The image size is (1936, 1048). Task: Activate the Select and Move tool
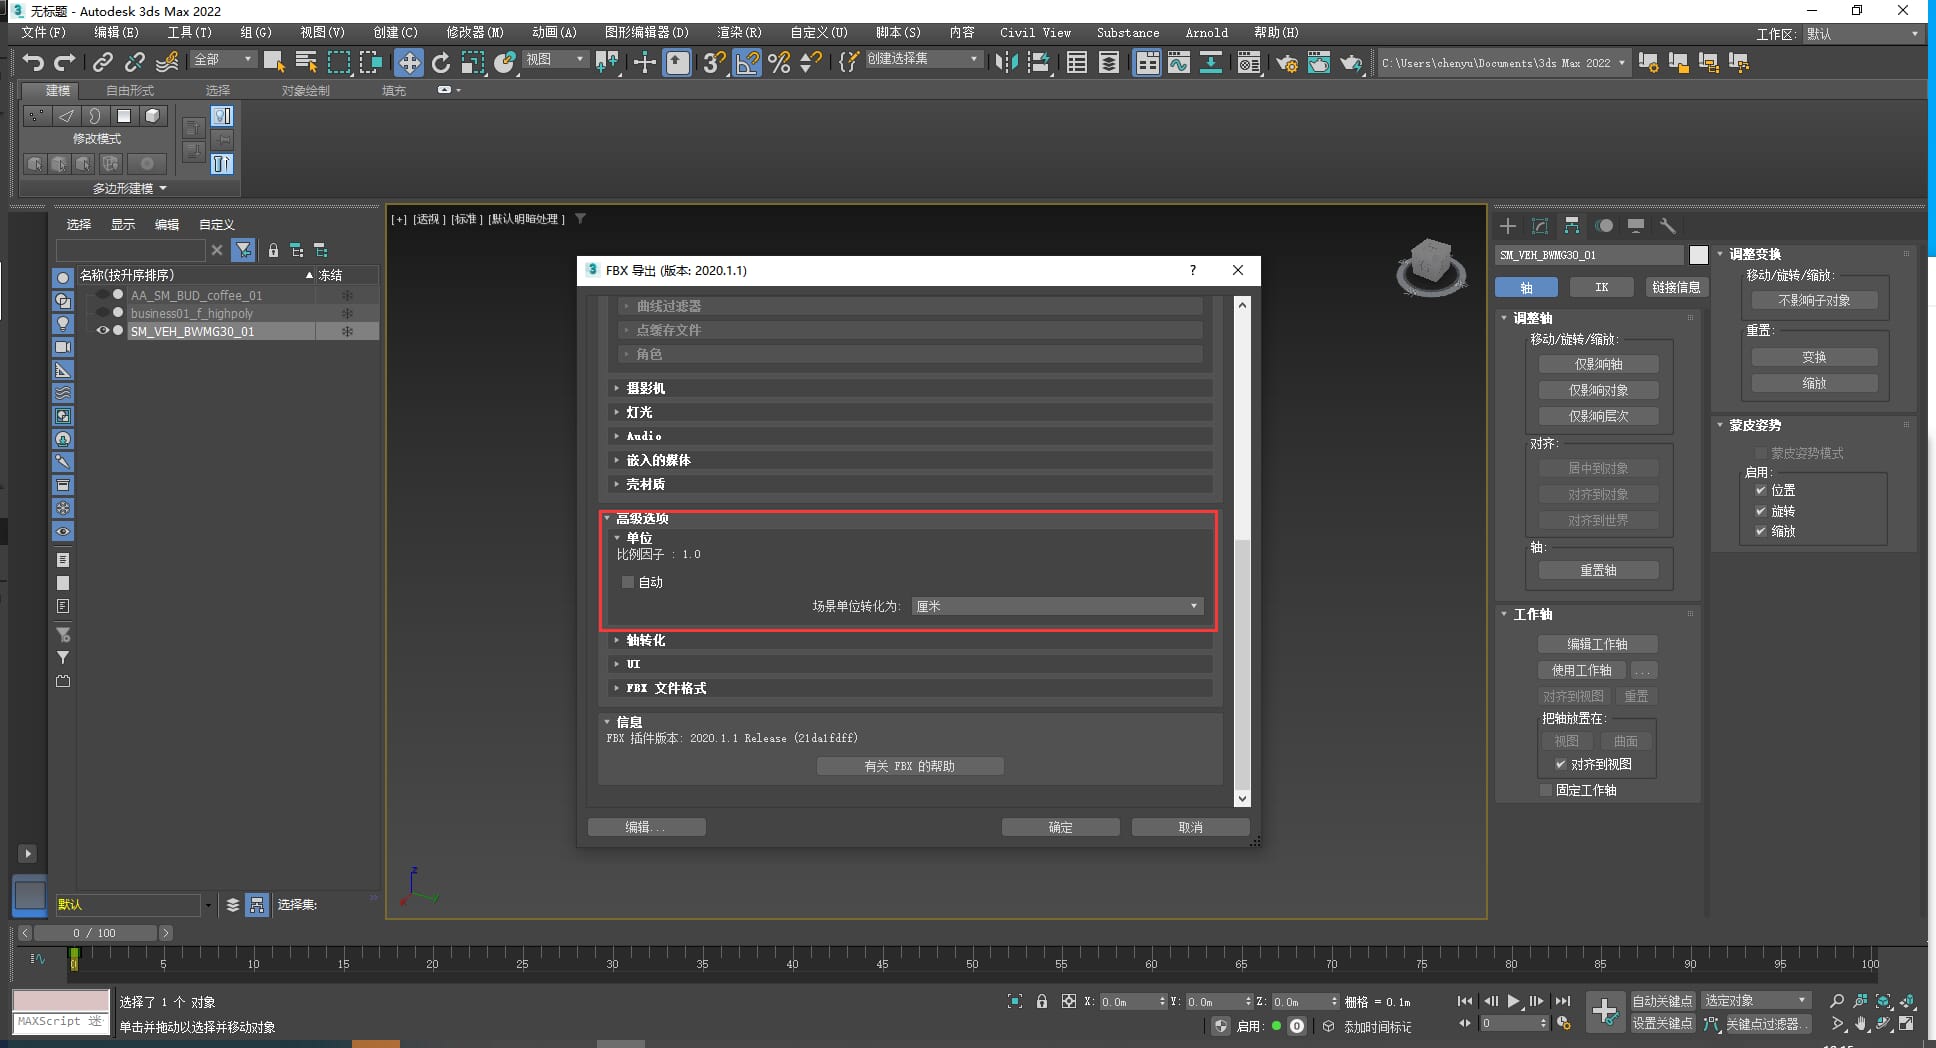coord(408,63)
